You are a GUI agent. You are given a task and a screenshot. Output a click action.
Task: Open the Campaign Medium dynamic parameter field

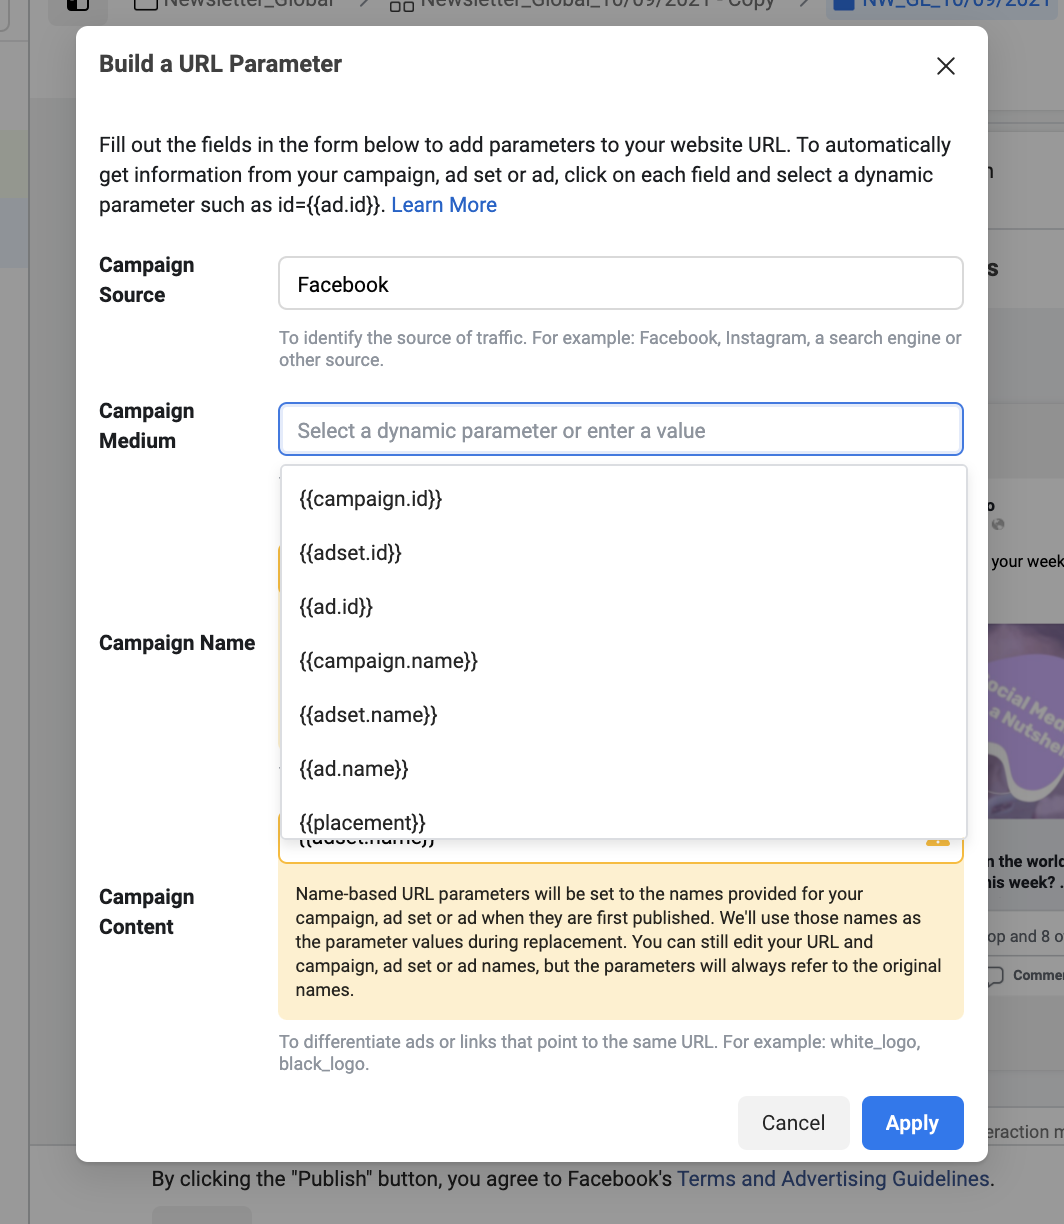[620, 430]
